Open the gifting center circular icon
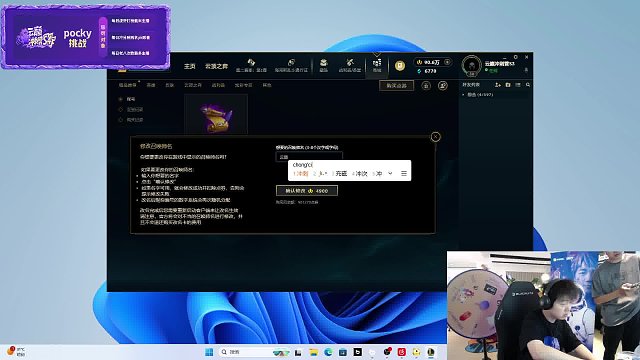 pyautogui.click(x=426, y=85)
